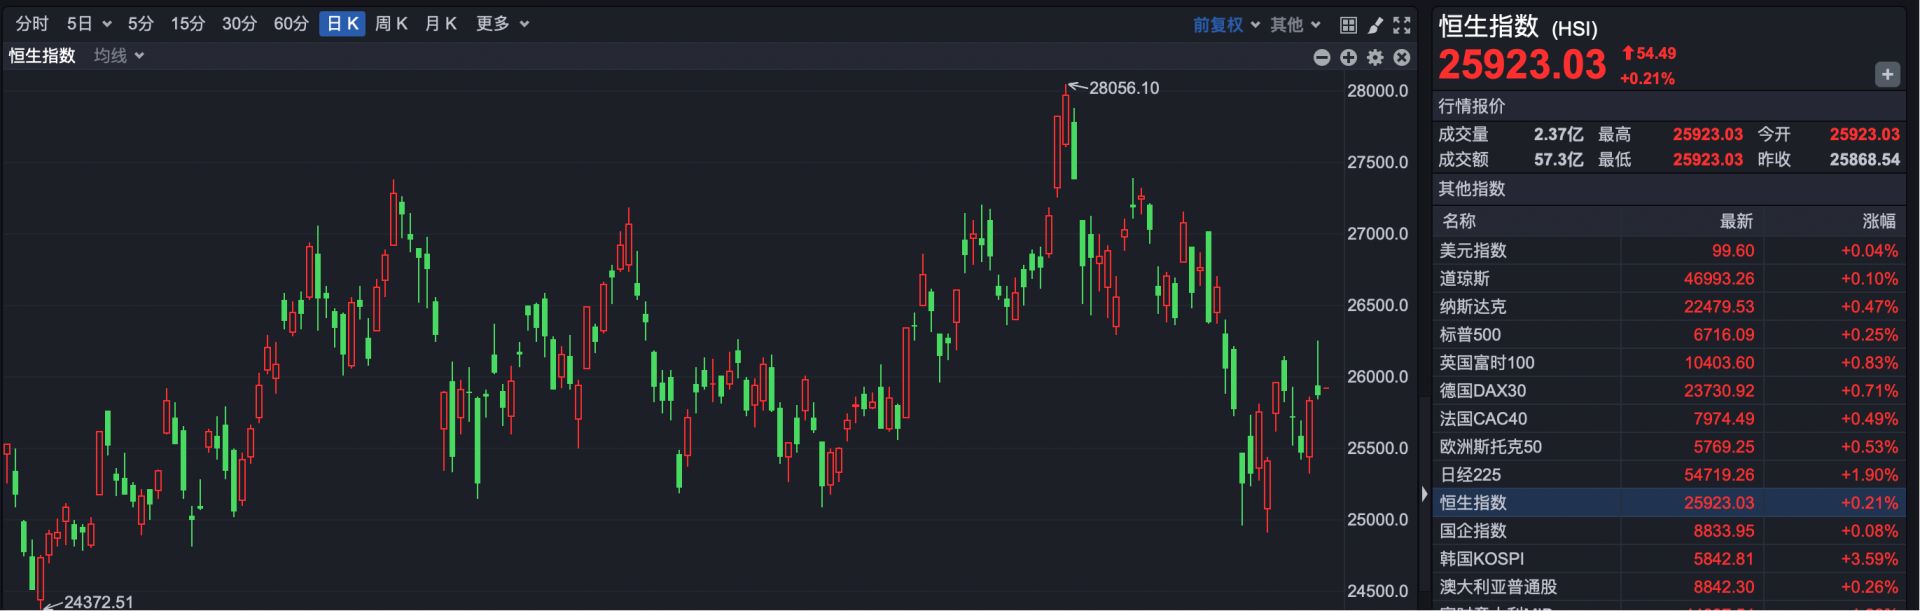The image size is (1920, 611).
Task: Open the multi-chart grid layout icon
Action: (x=1348, y=25)
